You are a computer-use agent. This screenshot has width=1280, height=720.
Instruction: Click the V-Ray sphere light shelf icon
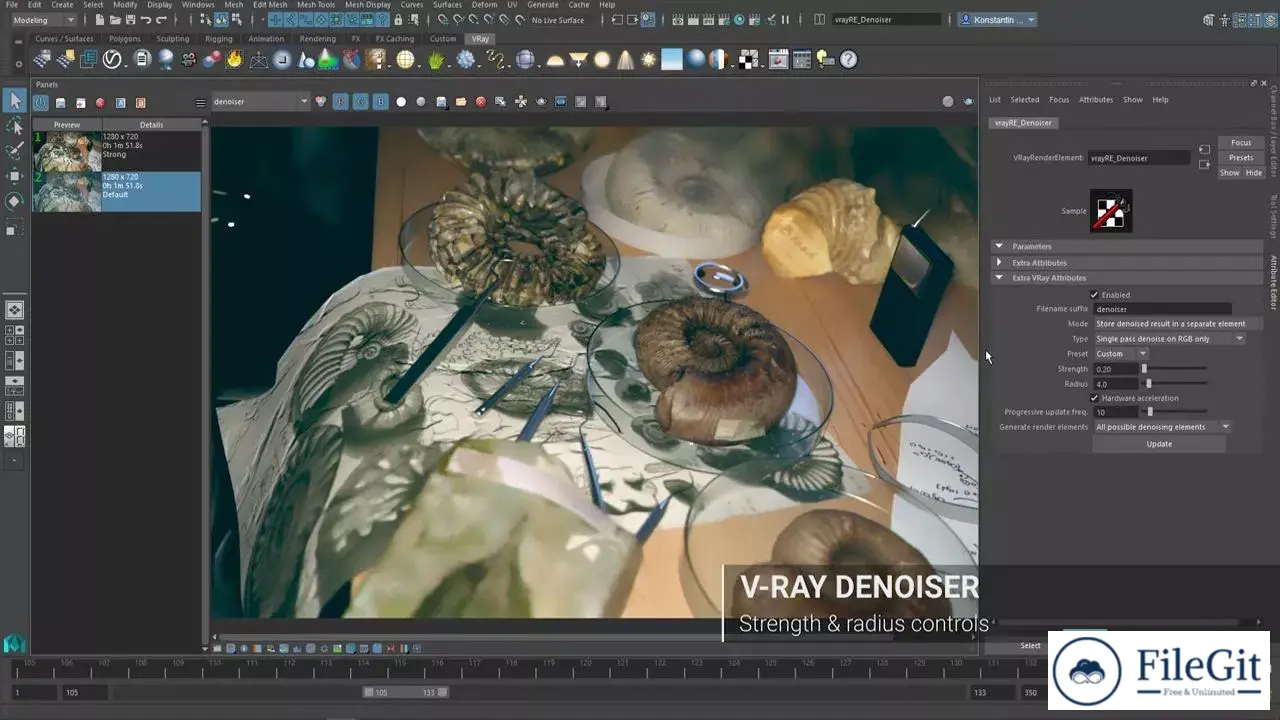pos(602,59)
